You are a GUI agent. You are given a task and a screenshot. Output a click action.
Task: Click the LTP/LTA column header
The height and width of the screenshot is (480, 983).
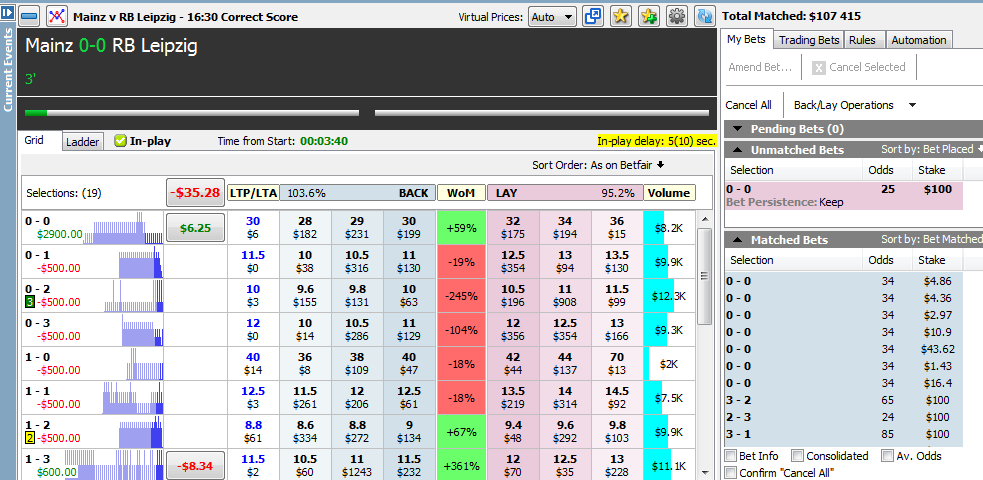click(253, 193)
